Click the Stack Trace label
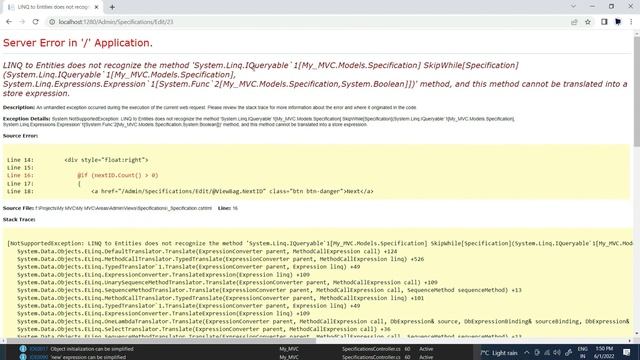The image size is (640, 360). [x=19, y=220]
